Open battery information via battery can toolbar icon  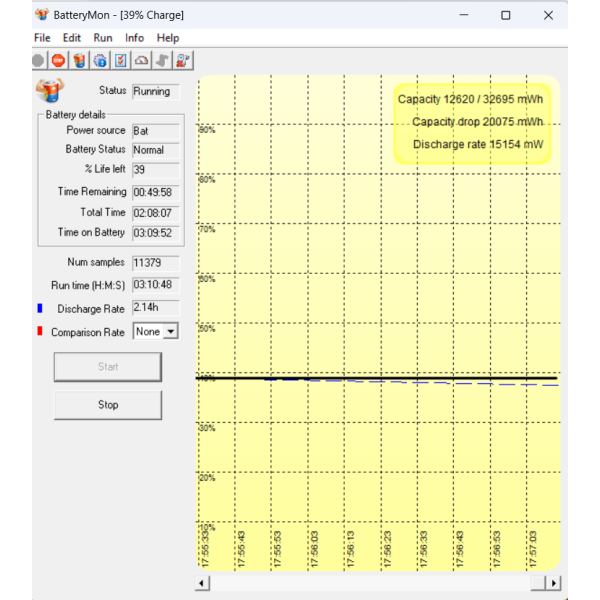[79, 60]
